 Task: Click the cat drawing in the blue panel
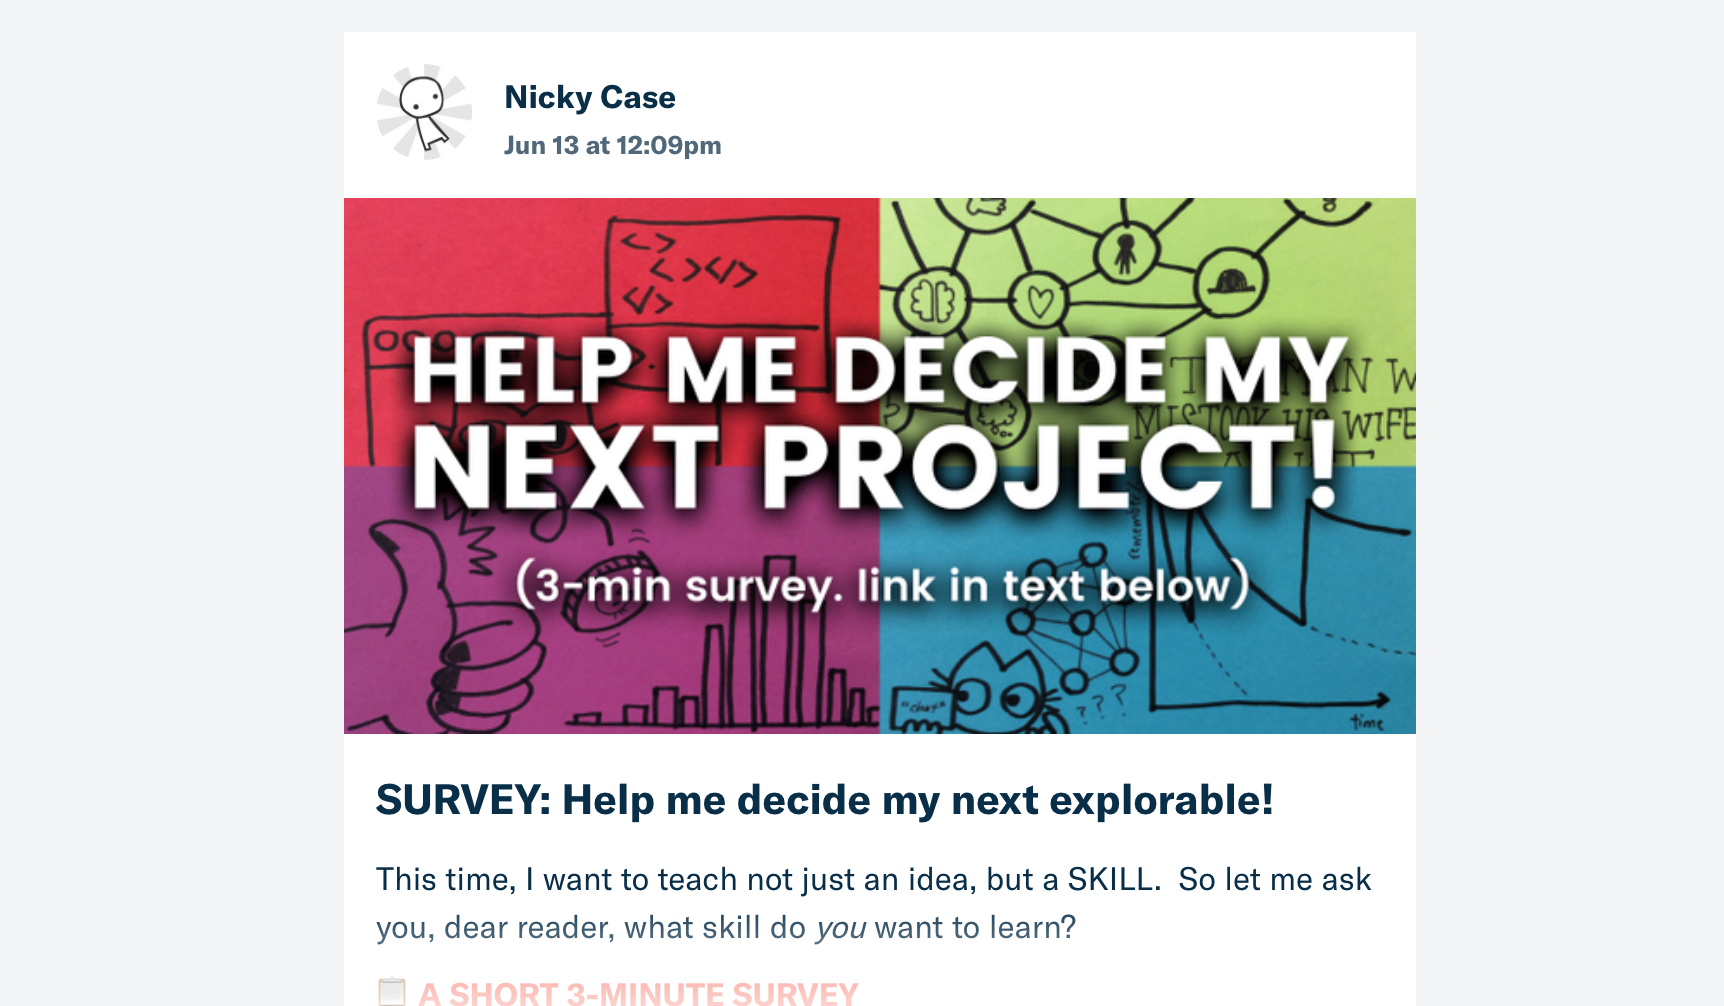coord(1000,690)
